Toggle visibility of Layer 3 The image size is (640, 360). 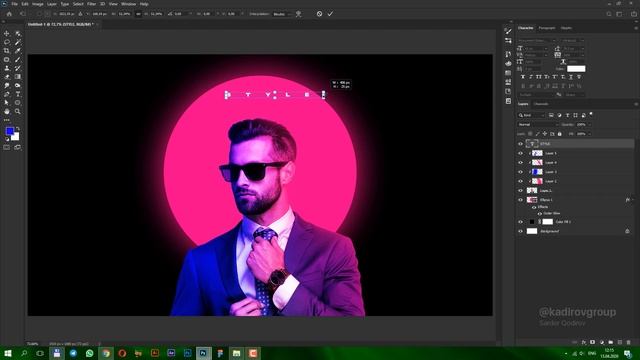(520, 172)
